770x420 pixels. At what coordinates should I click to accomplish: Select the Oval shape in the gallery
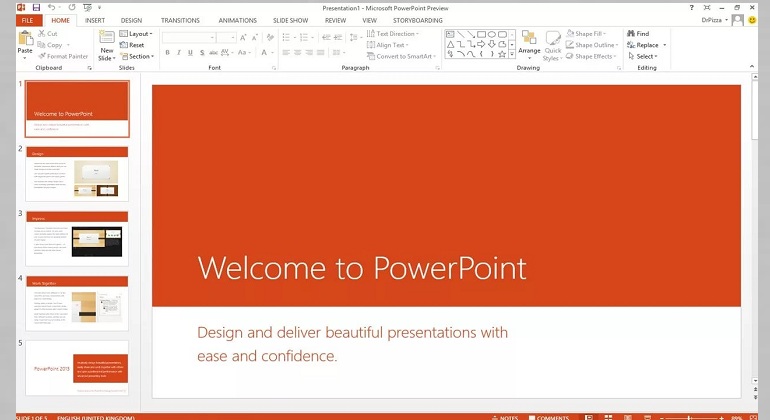(492, 34)
